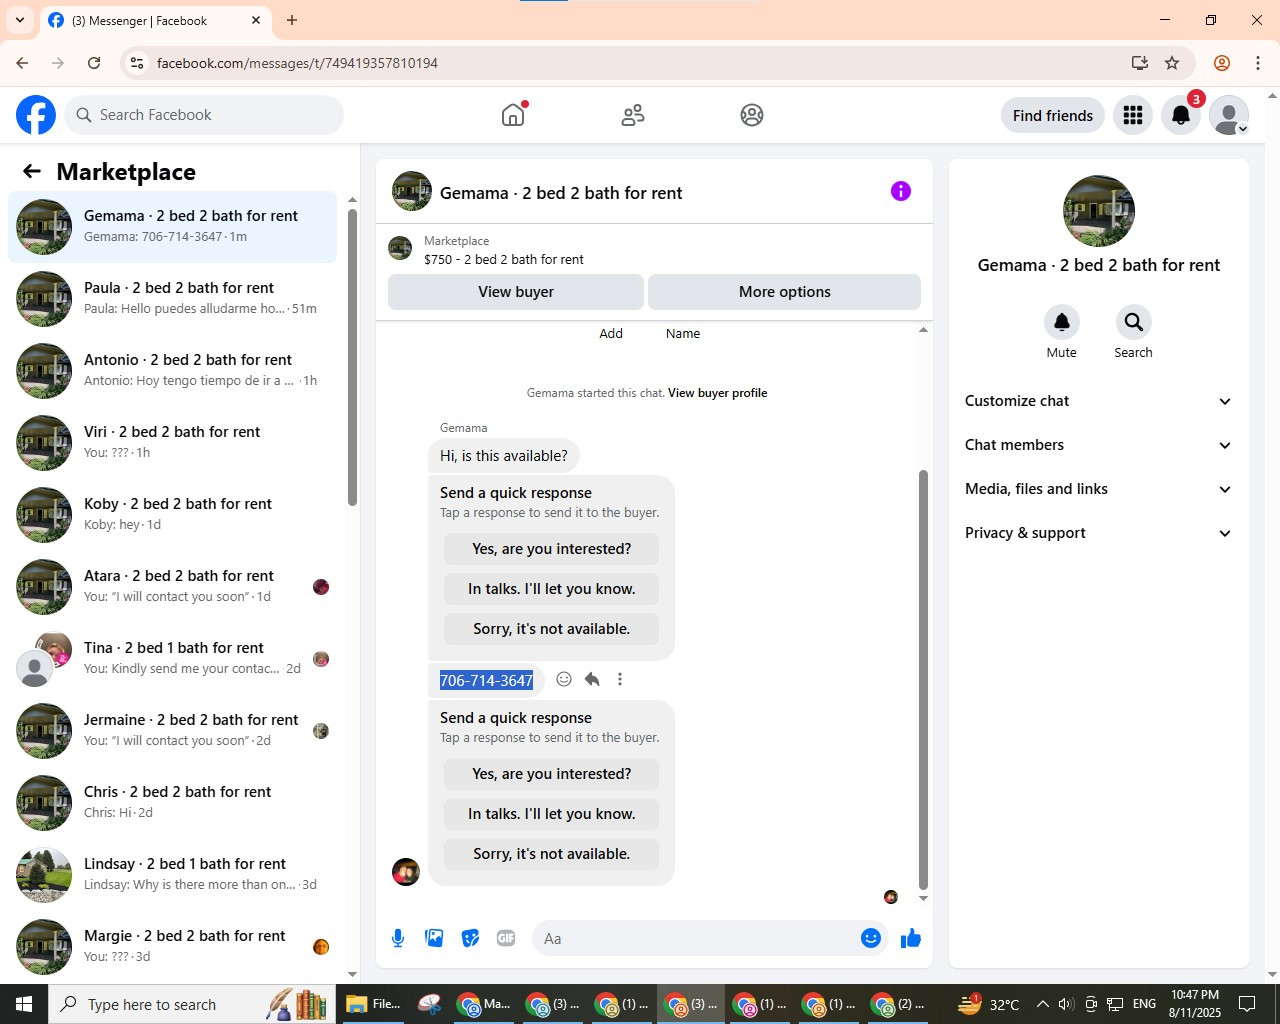Viewport: 1280px width, 1024px height.
Task: Record a voice clip with microphone icon
Action: pyautogui.click(x=398, y=938)
